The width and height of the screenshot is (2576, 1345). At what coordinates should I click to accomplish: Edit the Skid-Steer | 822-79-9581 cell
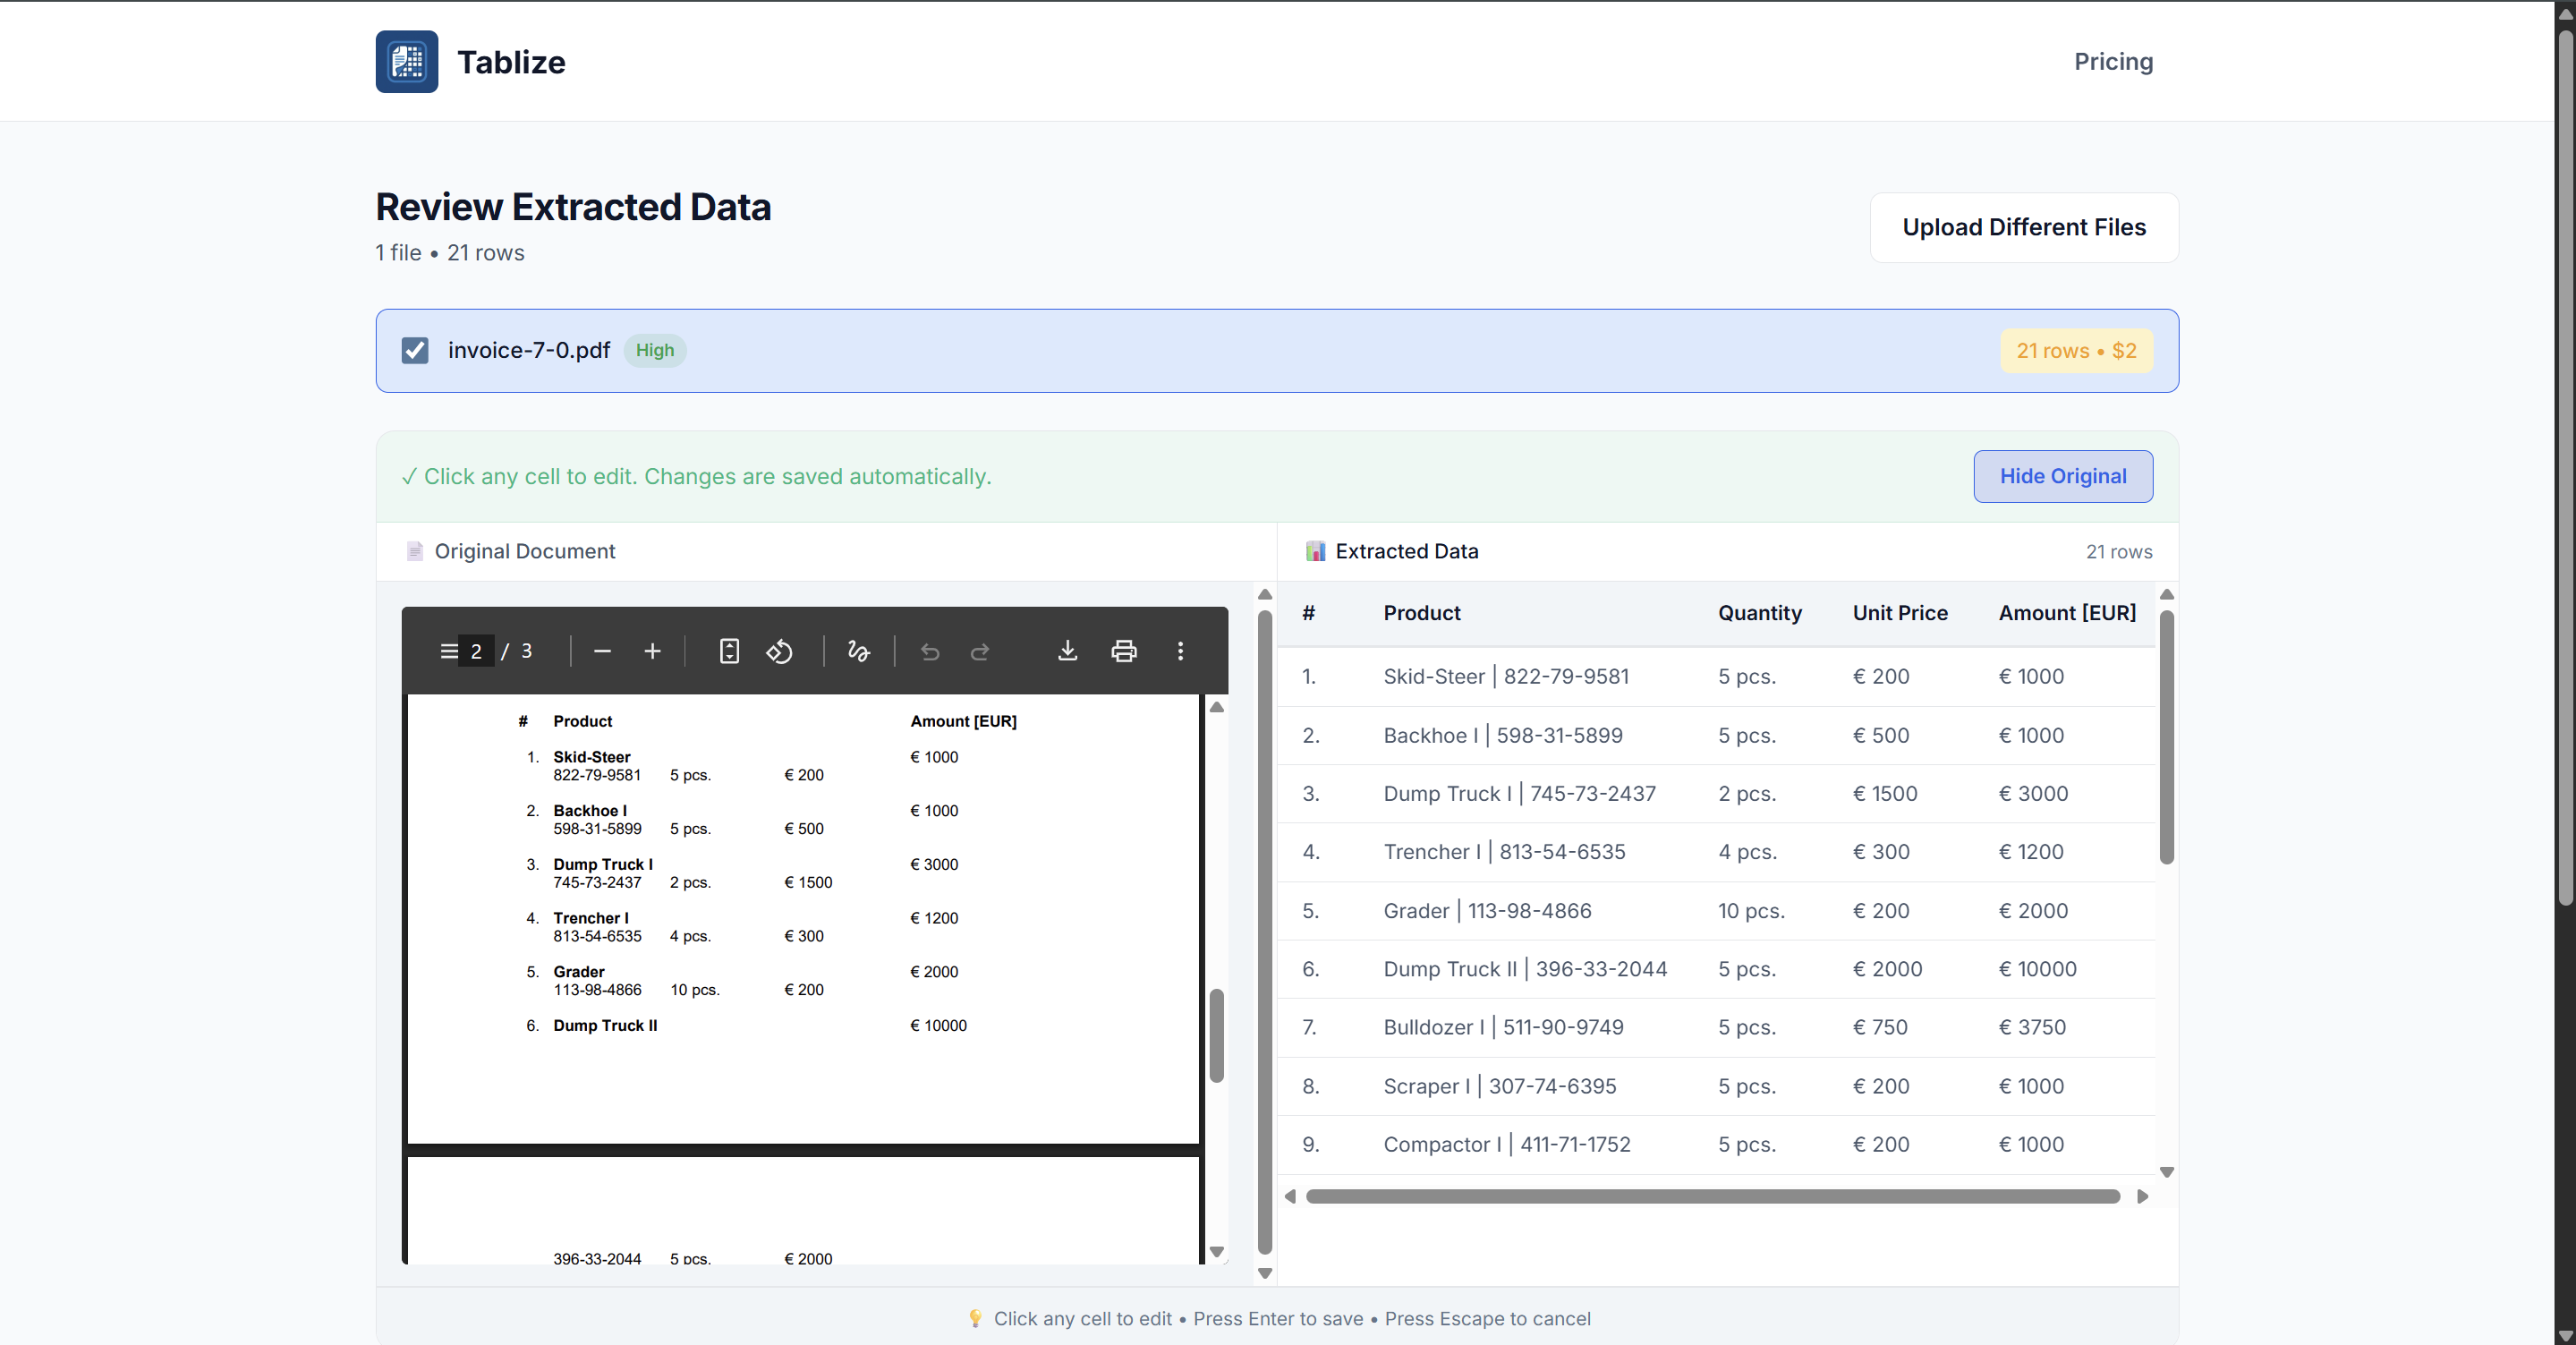pyautogui.click(x=1505, y=676)
